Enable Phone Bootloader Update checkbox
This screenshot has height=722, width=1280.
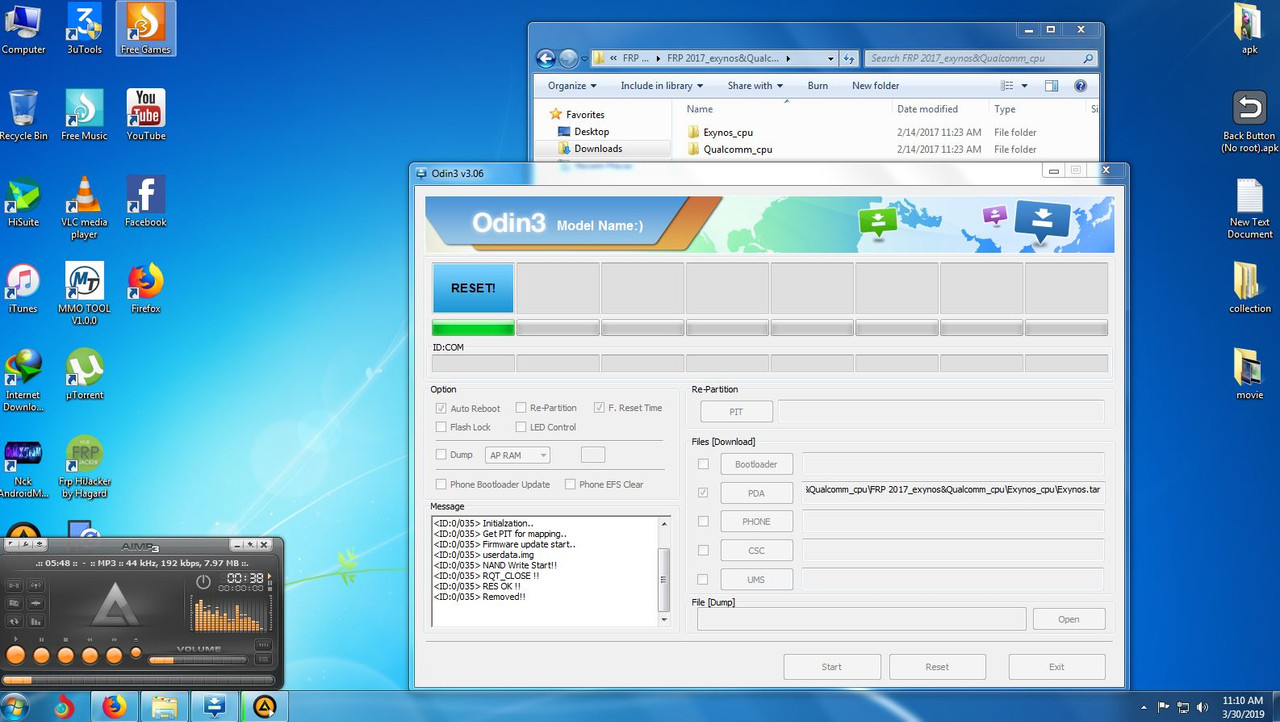point(441,484)
